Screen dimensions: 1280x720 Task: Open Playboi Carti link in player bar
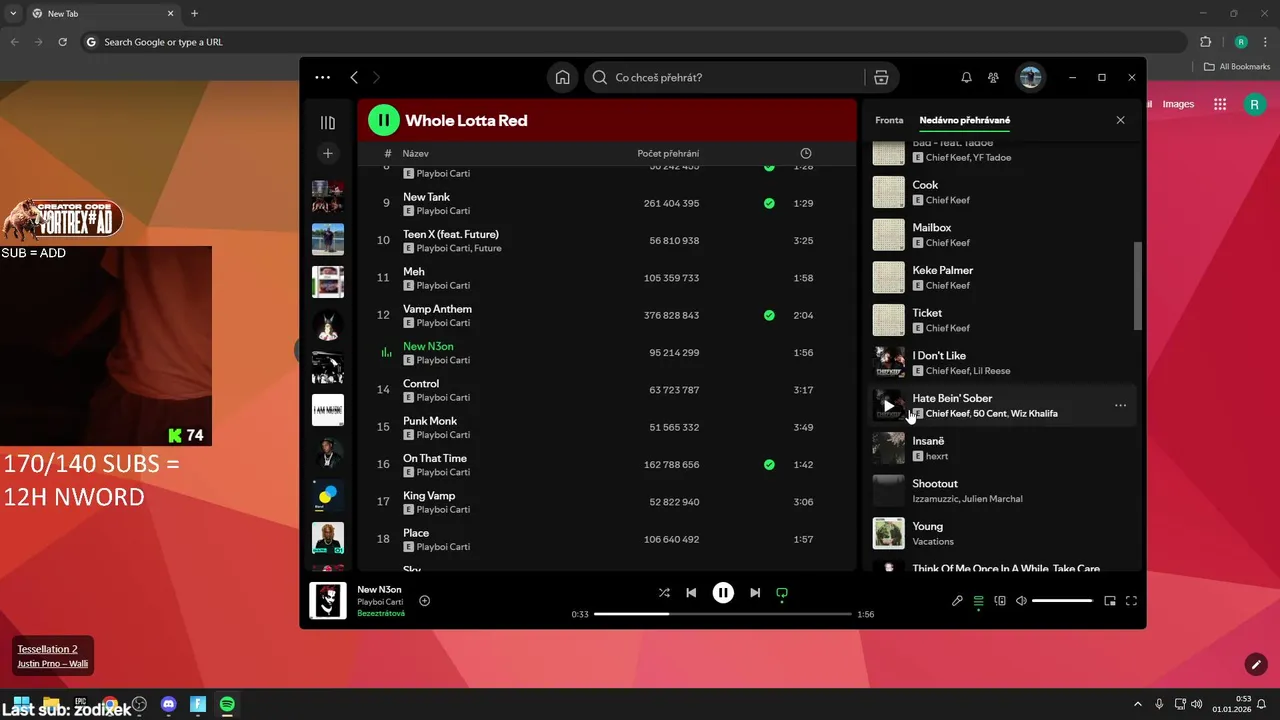click(x=380, y=602)
